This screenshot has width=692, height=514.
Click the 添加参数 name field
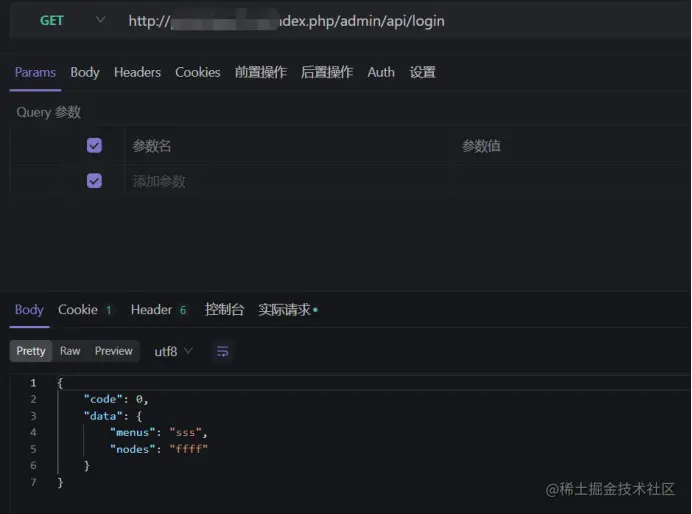(x=289, y=181)
